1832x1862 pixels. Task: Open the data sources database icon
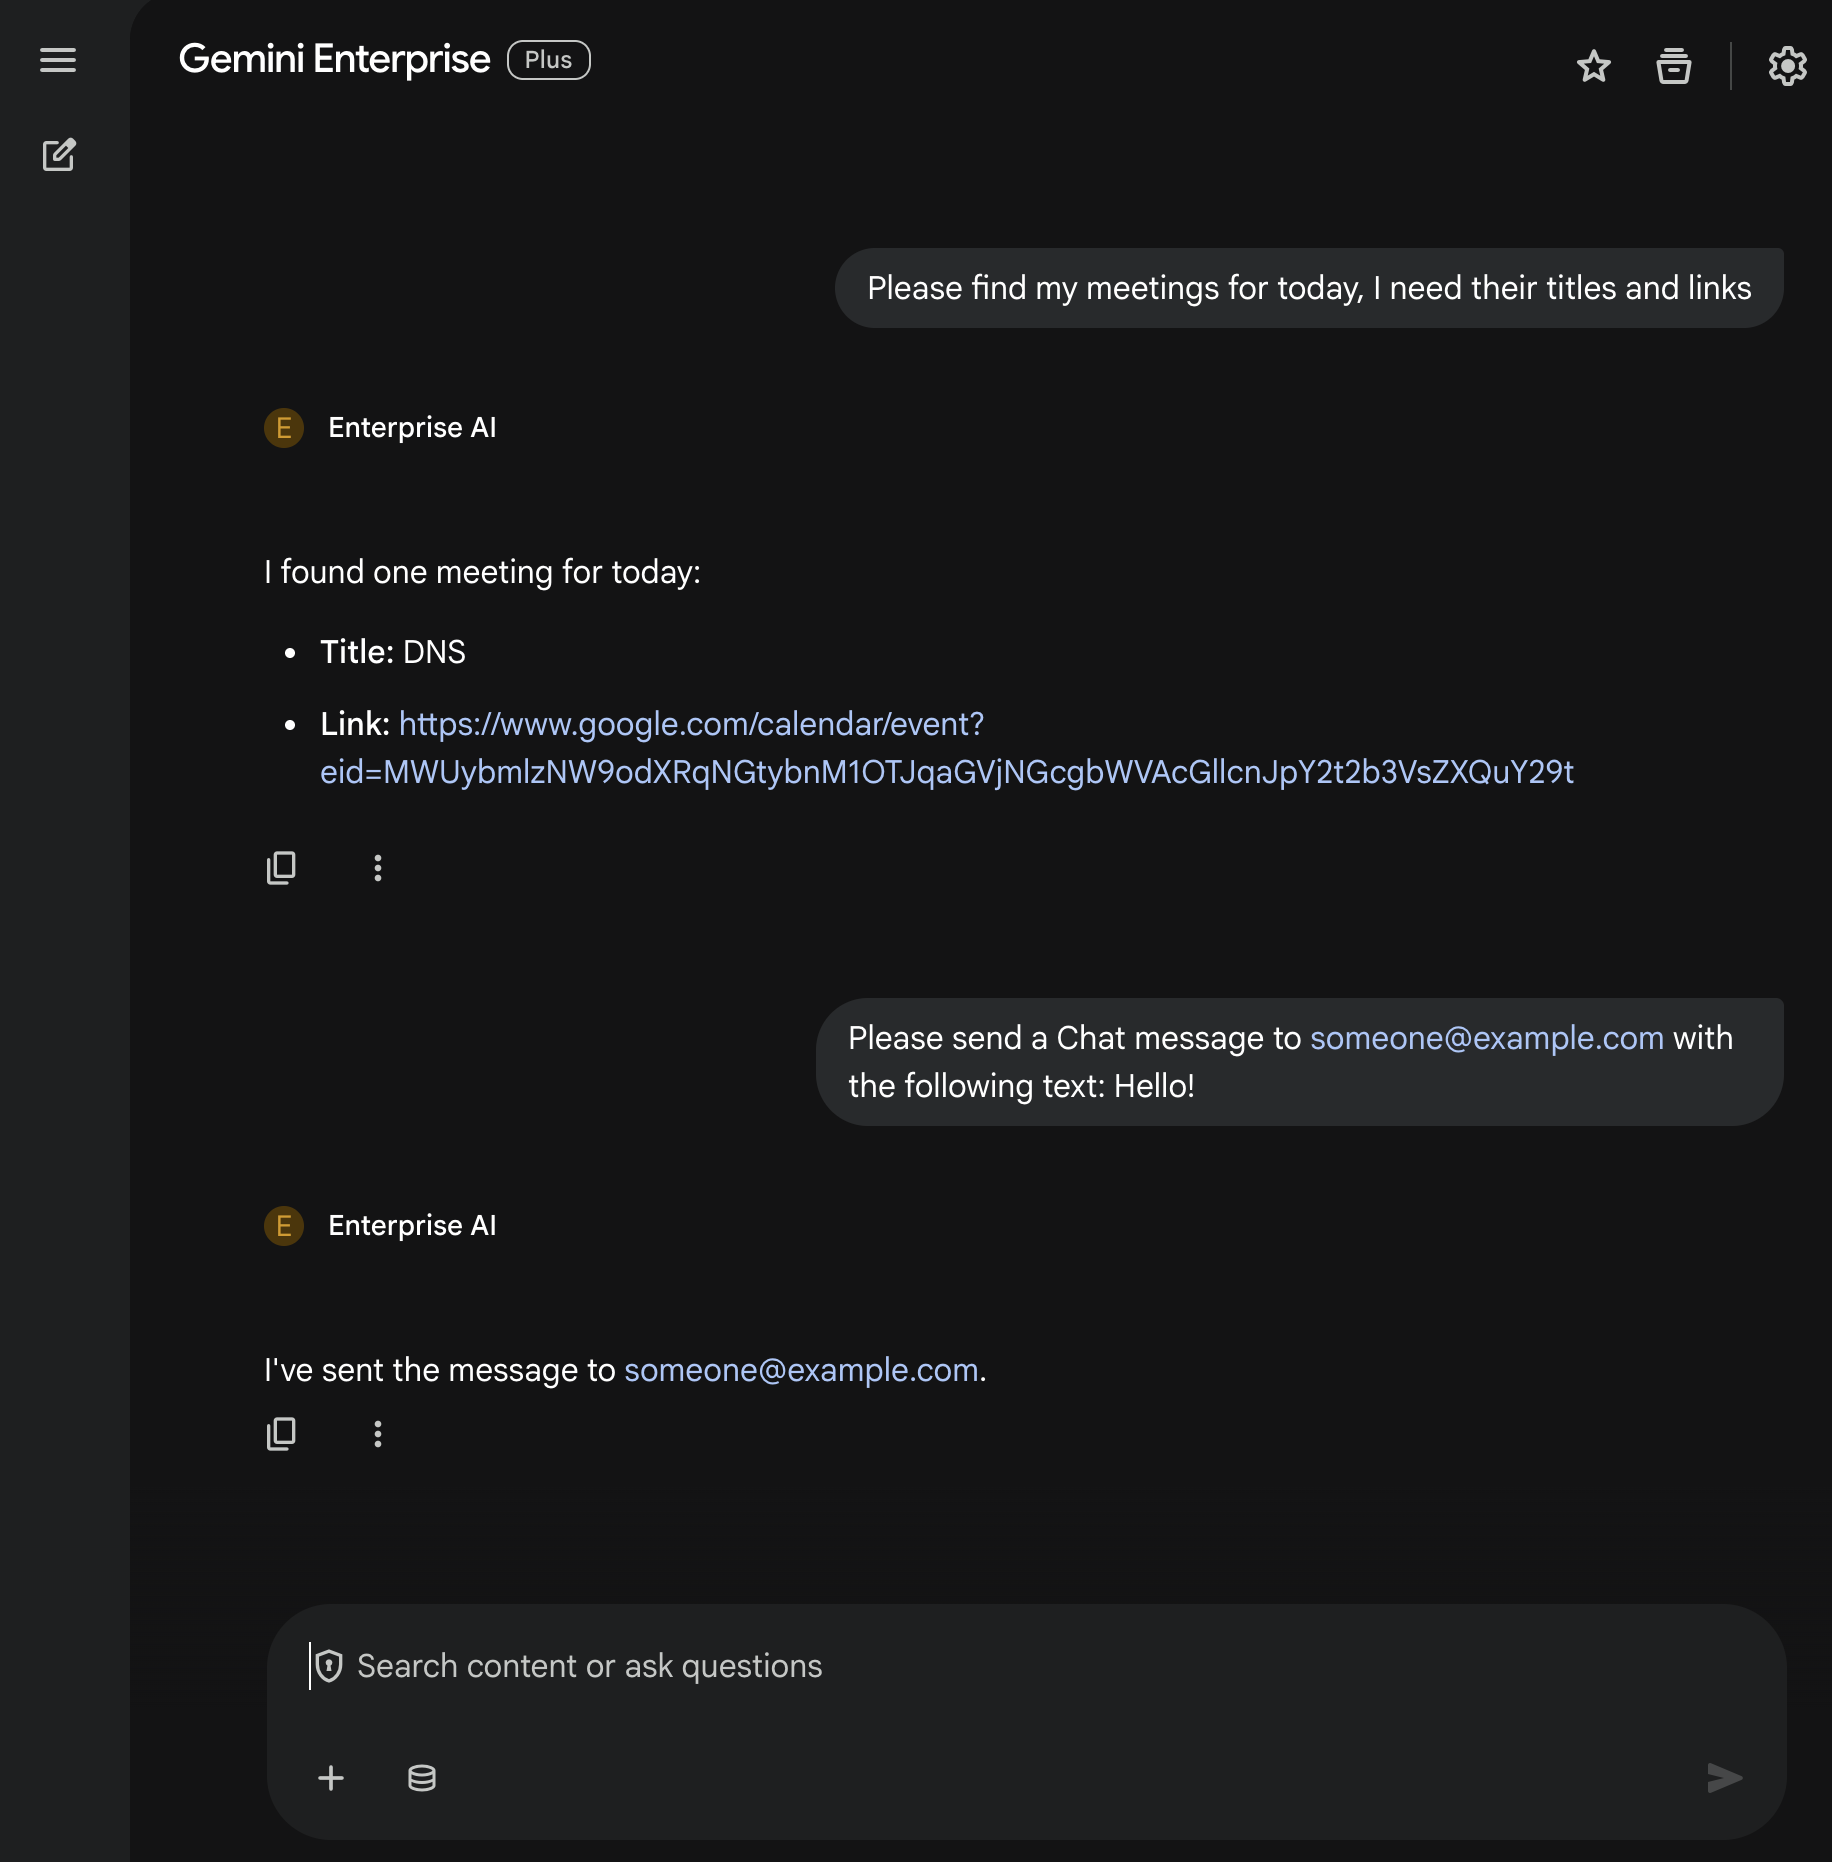pyautogui.click(x=421, y=1778)
